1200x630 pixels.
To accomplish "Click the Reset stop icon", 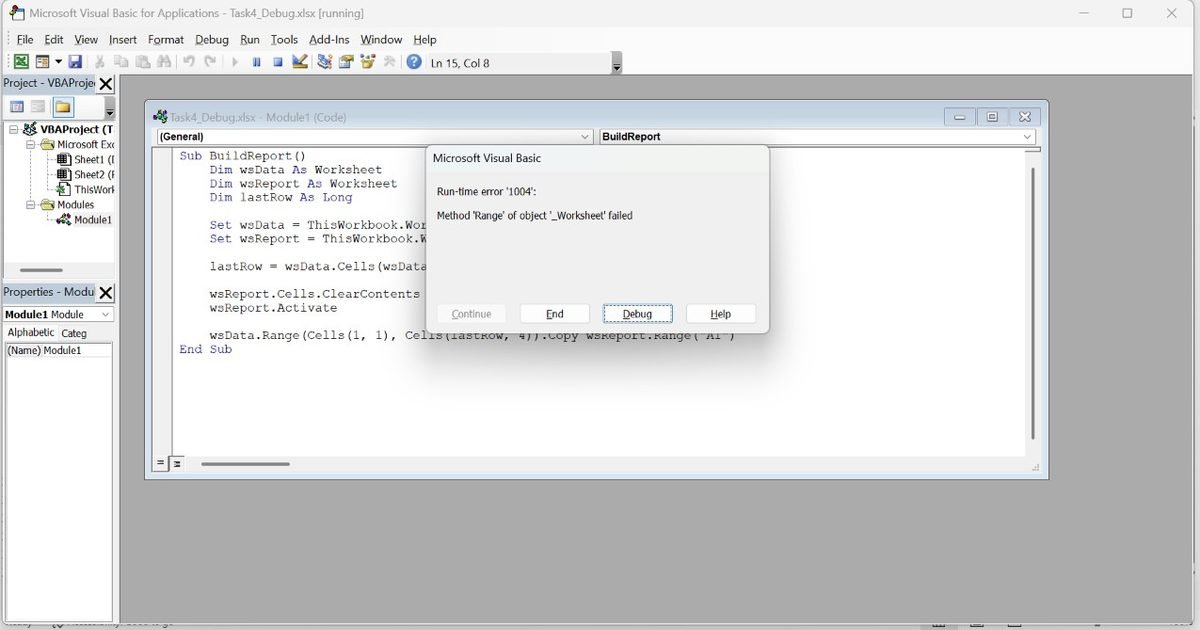I will (278, 62).
